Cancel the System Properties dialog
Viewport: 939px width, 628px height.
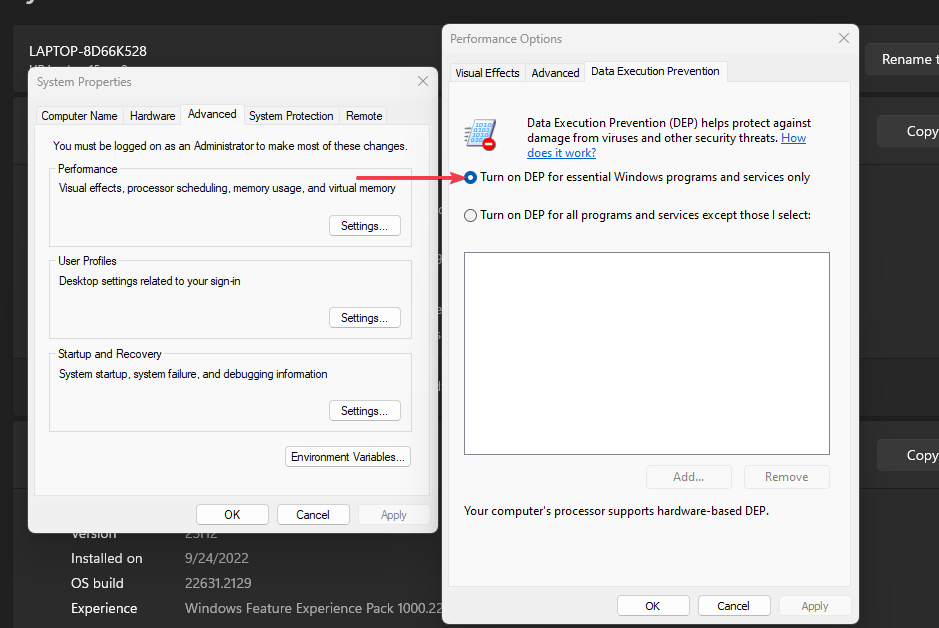point(313,515)
